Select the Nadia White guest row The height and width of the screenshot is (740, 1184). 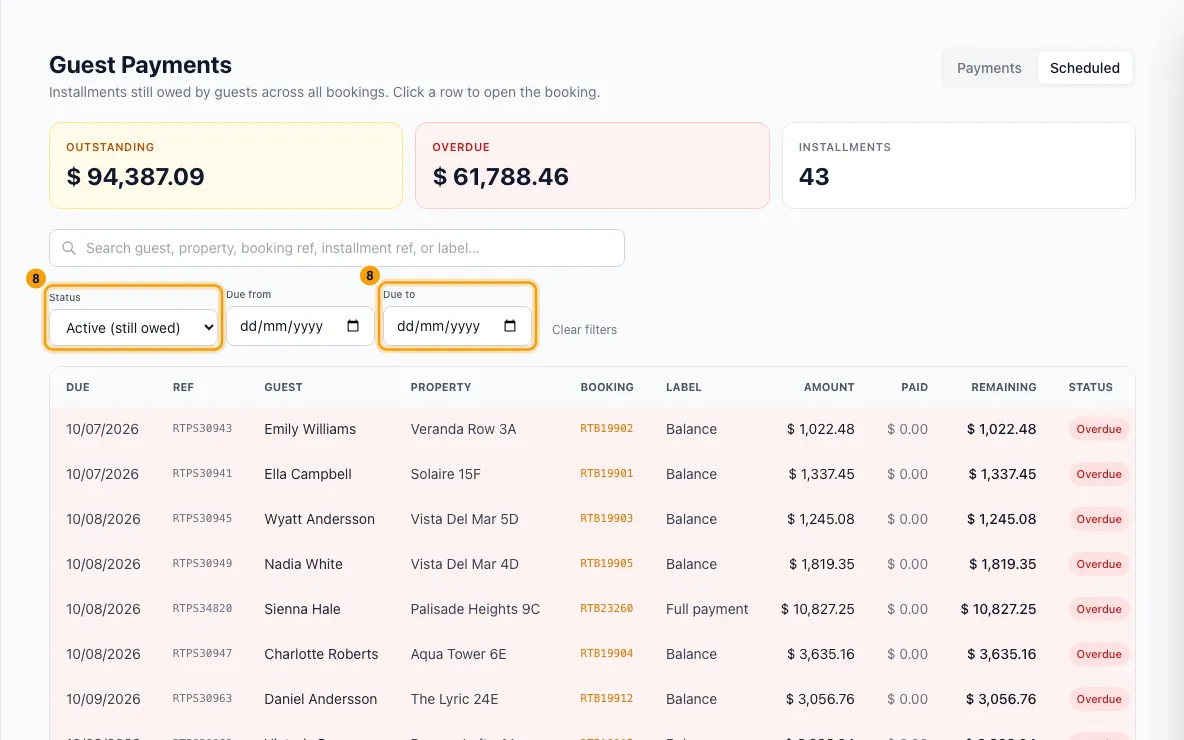[x=592, y=564]
